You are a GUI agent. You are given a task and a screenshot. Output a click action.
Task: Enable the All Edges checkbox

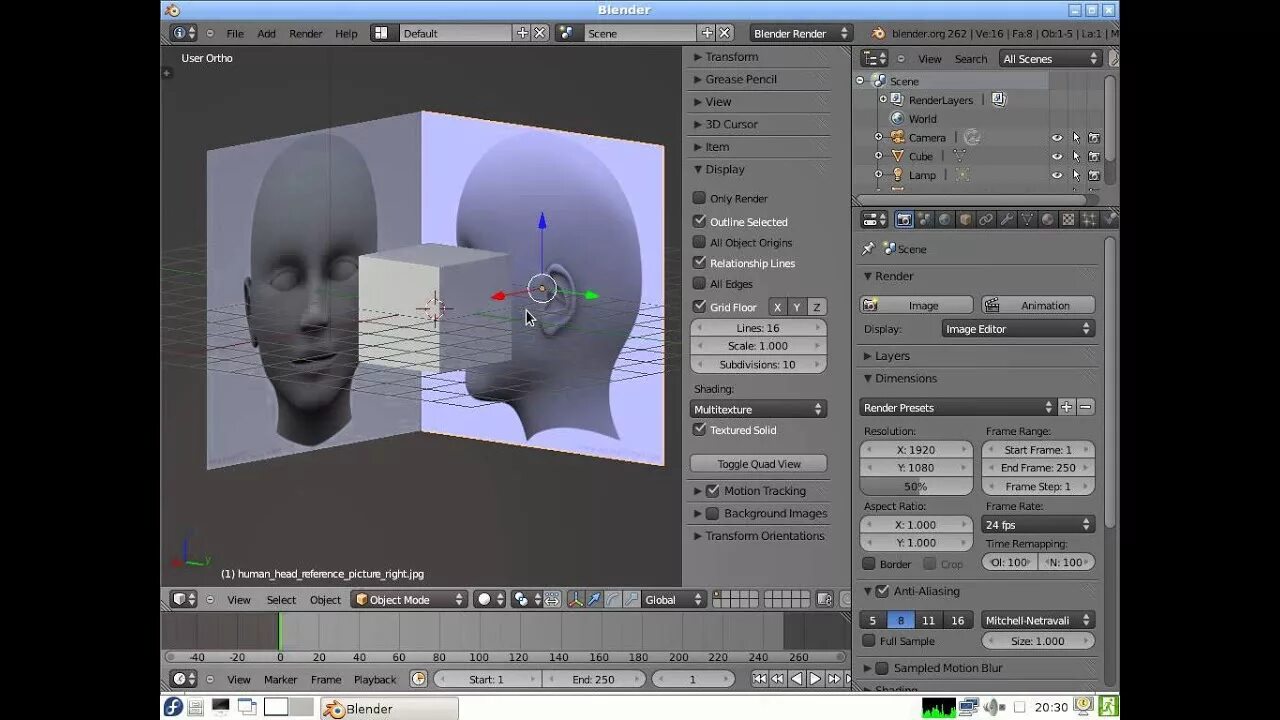699,284
